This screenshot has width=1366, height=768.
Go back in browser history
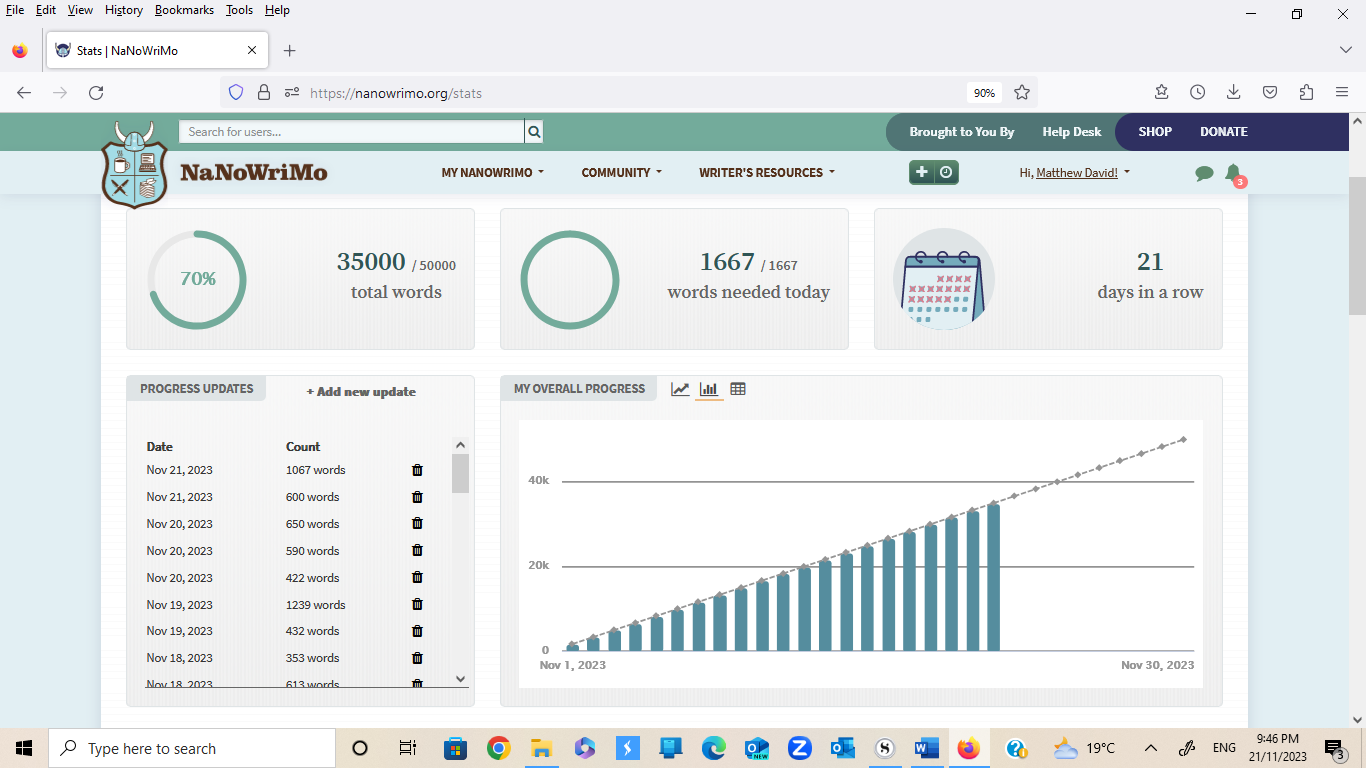click(24, 92)
